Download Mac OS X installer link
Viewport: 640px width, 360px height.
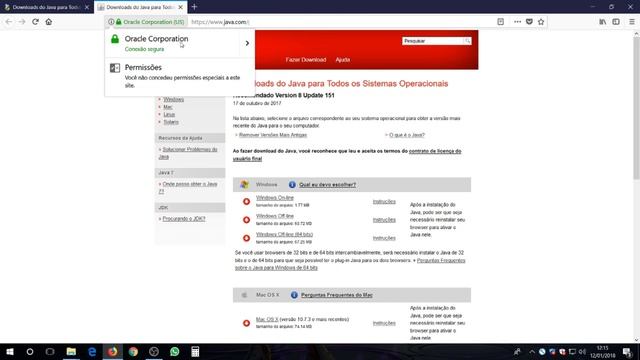click(x=267, y=319)
